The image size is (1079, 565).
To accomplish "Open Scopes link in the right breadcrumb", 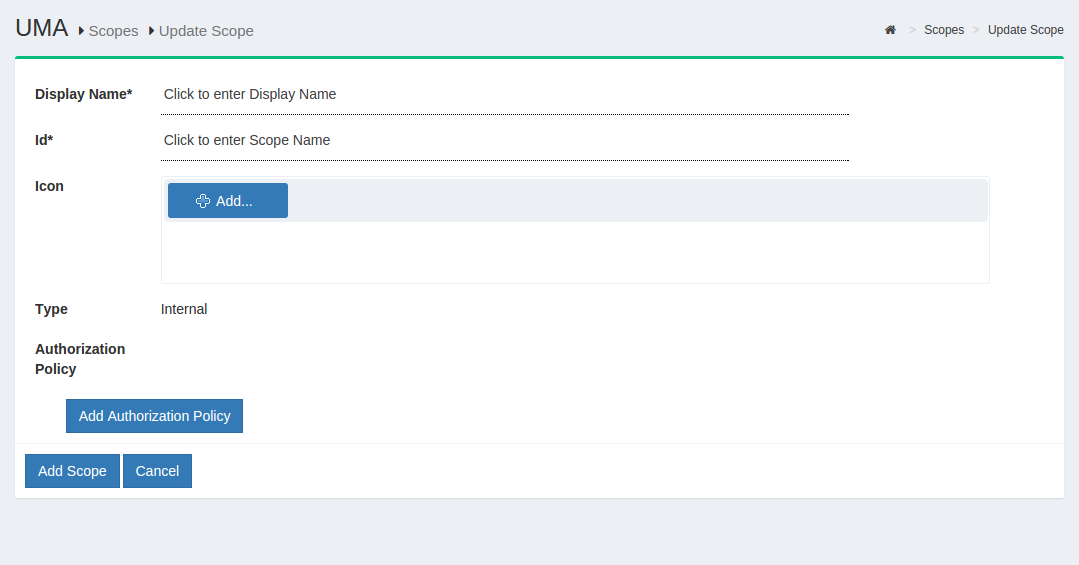I will 943,30.
